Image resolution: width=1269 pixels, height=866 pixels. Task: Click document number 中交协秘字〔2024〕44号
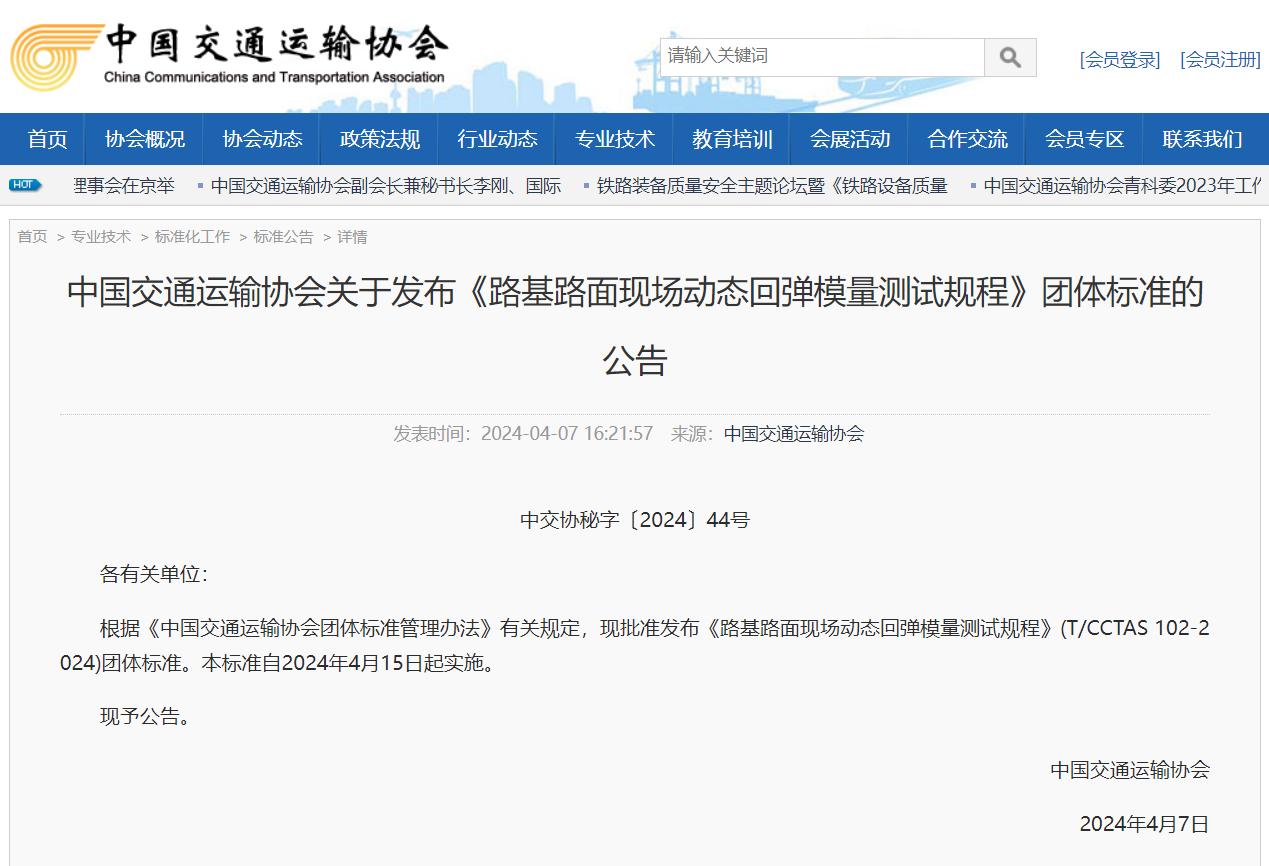[635, 520]
